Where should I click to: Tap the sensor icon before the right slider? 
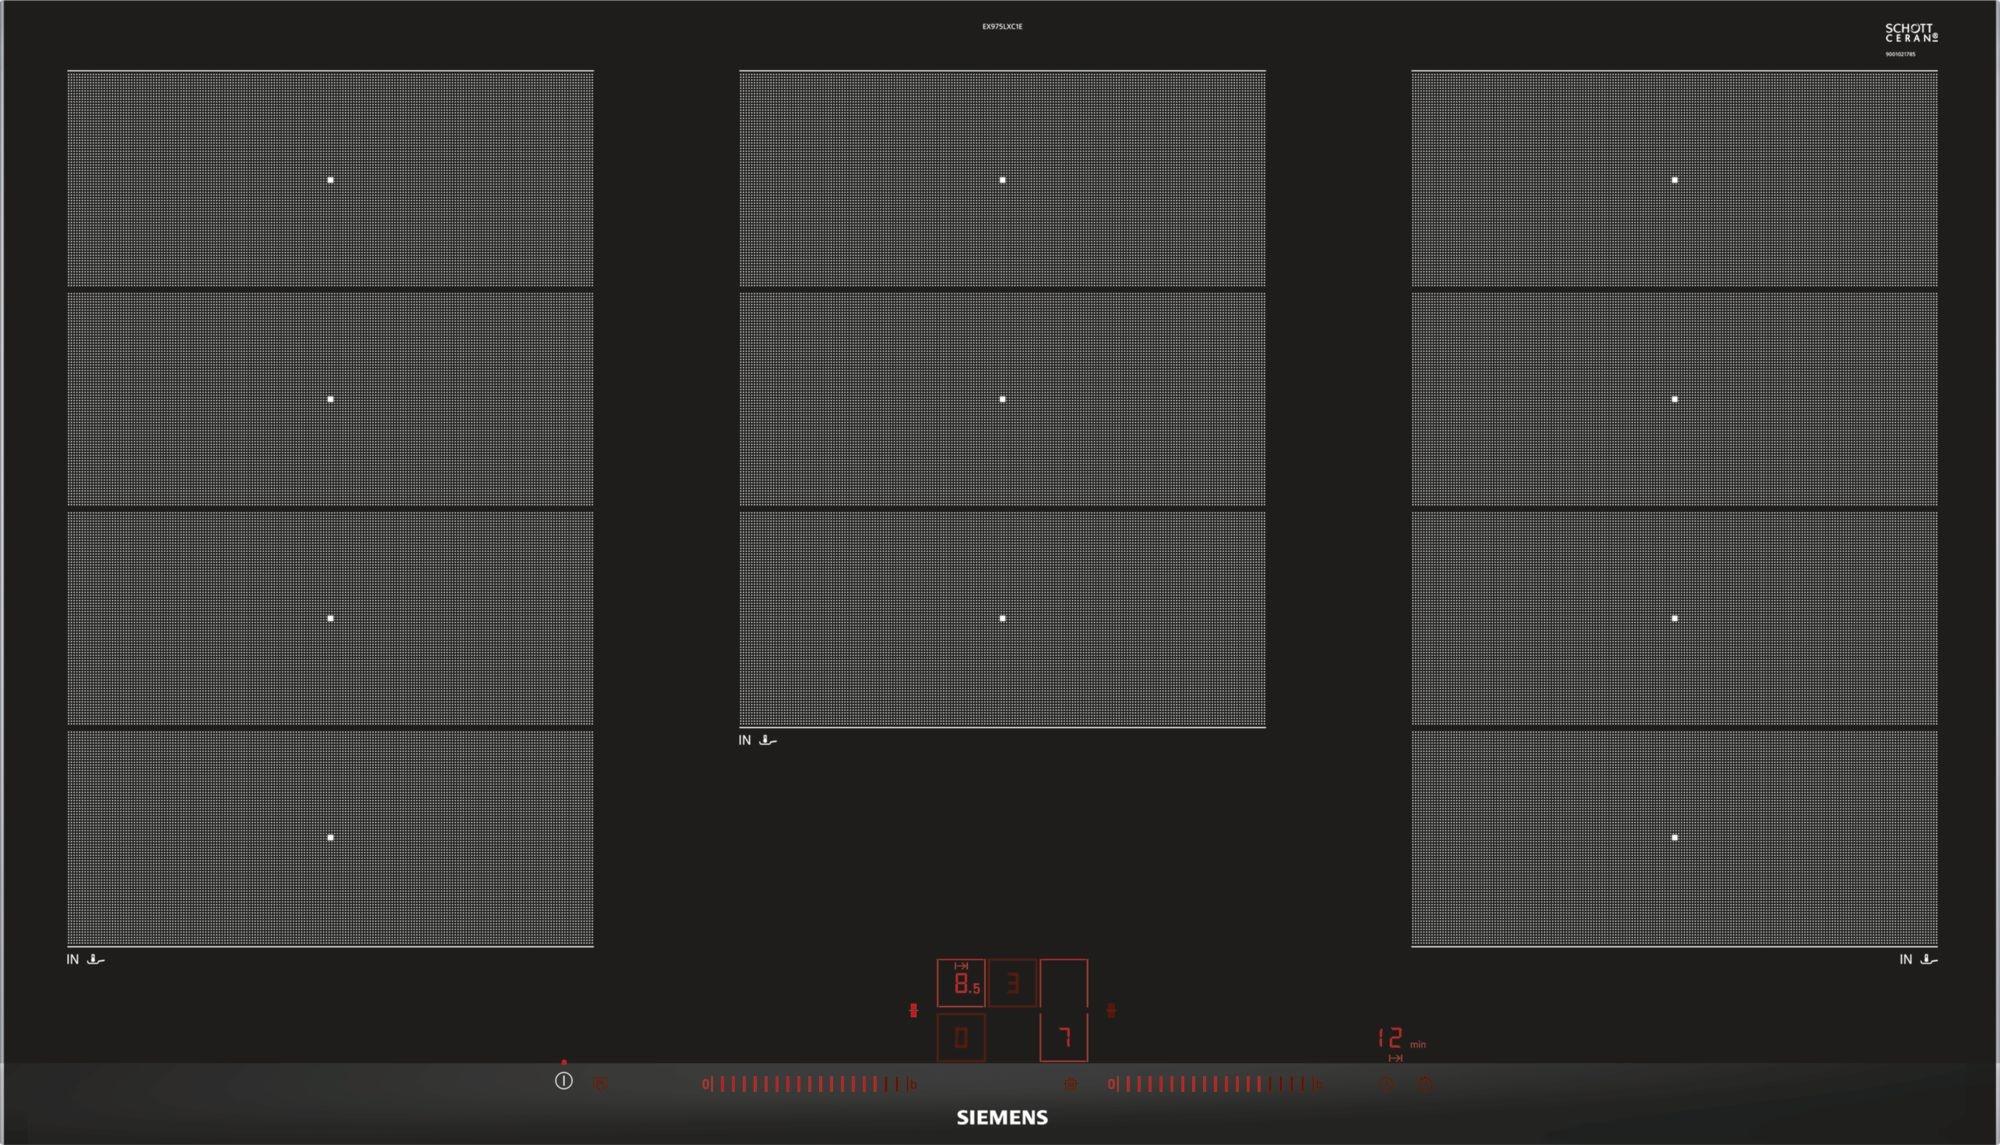1071,1083
